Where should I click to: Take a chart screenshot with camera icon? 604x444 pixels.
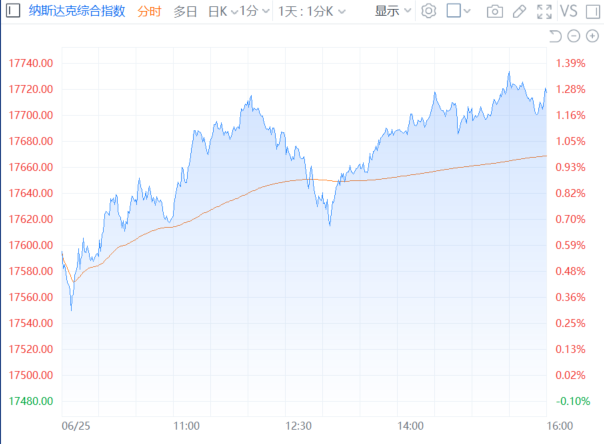point(495,11)
